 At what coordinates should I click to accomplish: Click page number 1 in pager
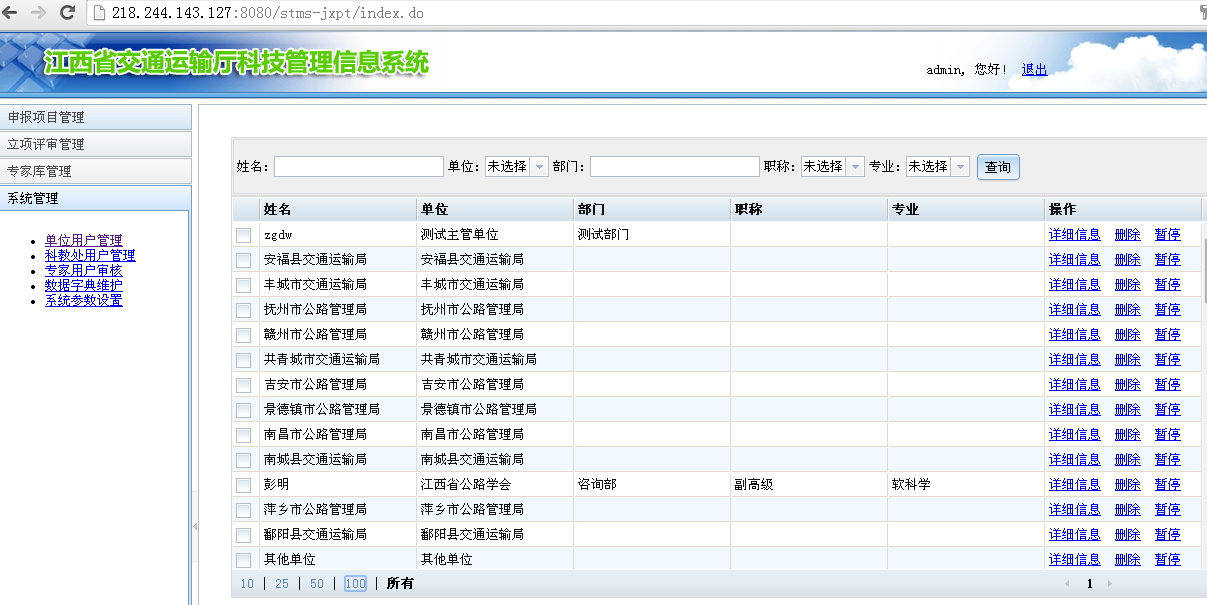(1089, 584)
